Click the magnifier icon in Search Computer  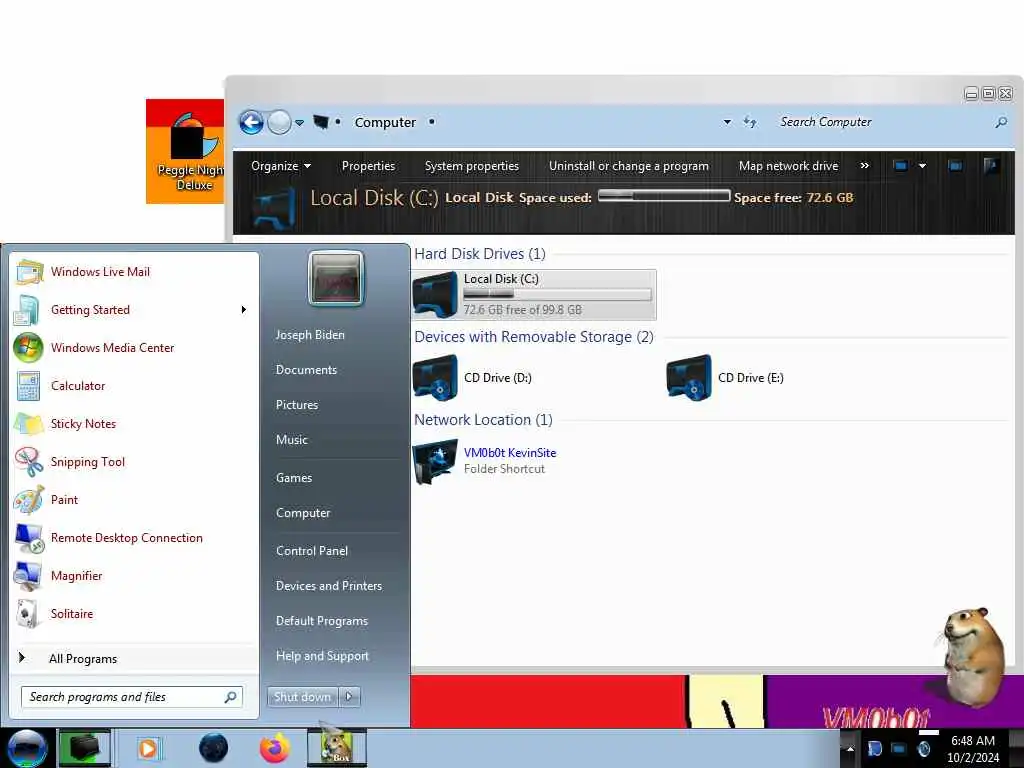[1001, 122]
